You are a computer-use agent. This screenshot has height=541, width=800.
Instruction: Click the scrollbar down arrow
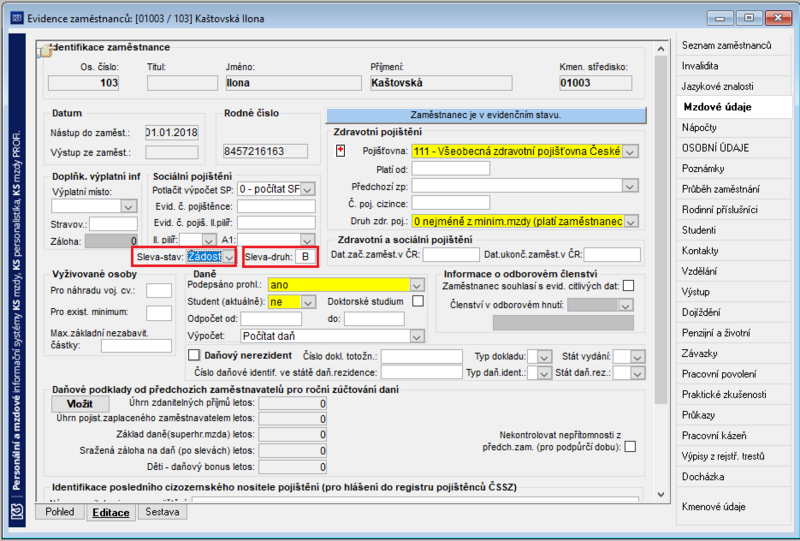661,495
